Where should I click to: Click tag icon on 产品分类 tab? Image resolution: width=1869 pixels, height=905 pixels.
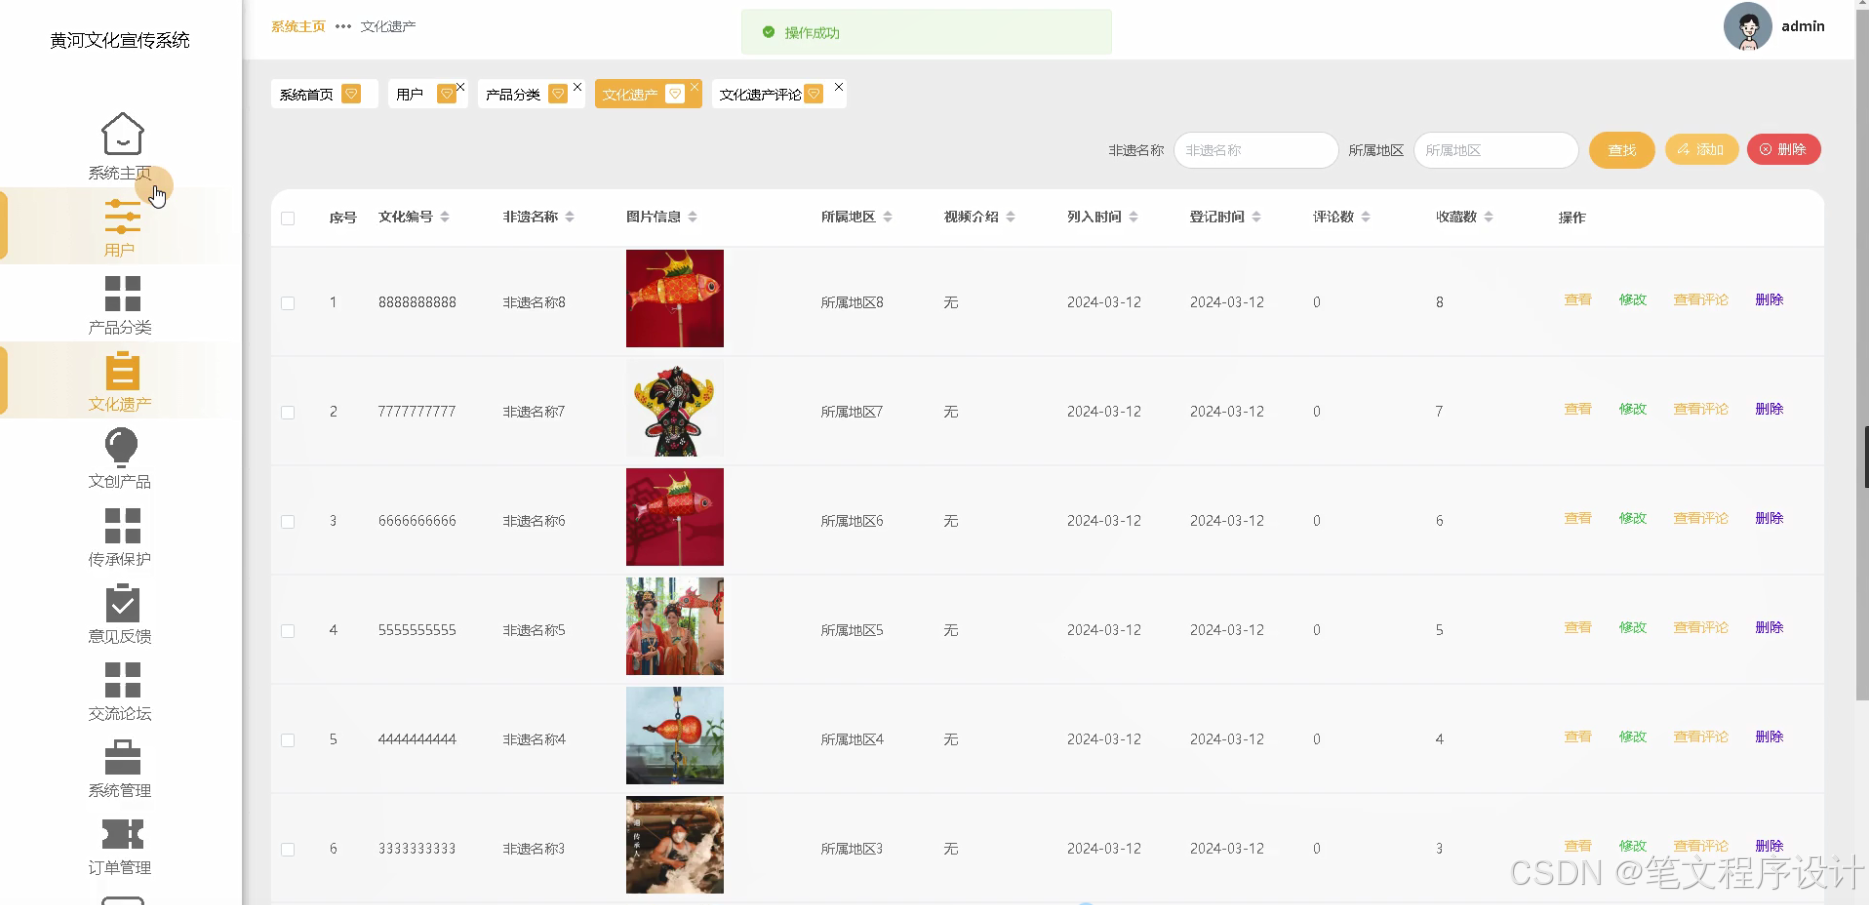point(558,94)
